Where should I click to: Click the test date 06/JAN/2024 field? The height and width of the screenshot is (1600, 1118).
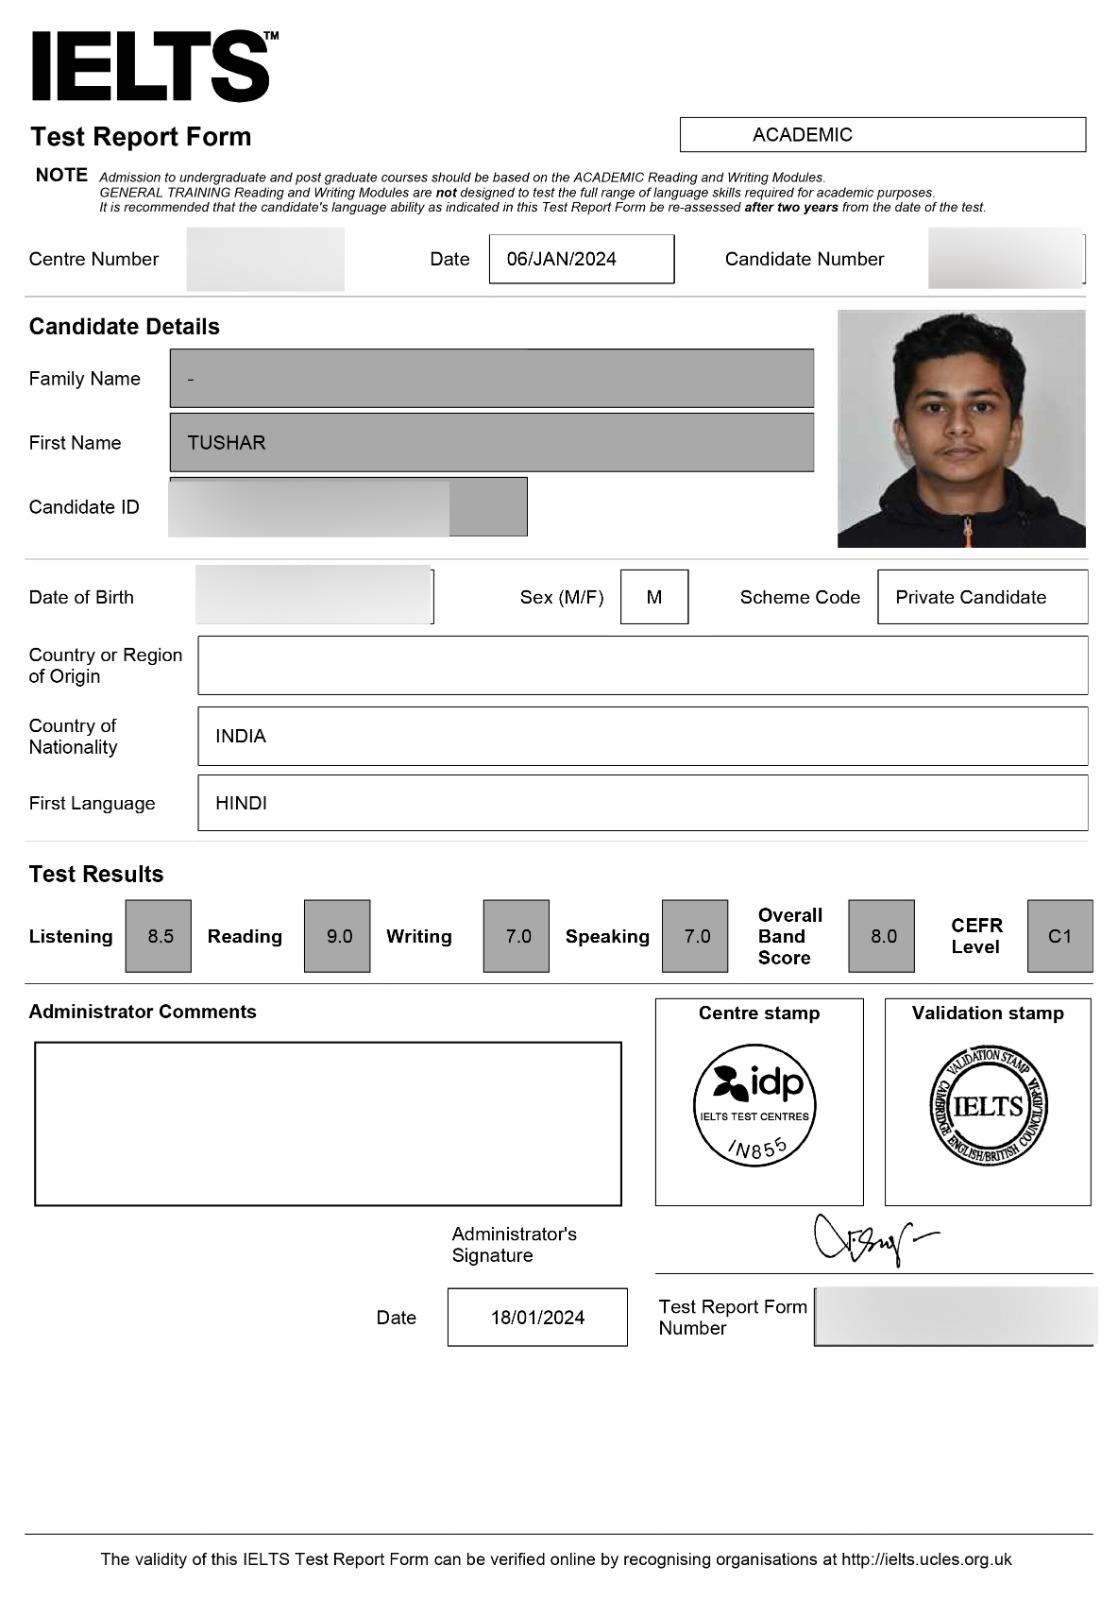[x=581, y=259]
